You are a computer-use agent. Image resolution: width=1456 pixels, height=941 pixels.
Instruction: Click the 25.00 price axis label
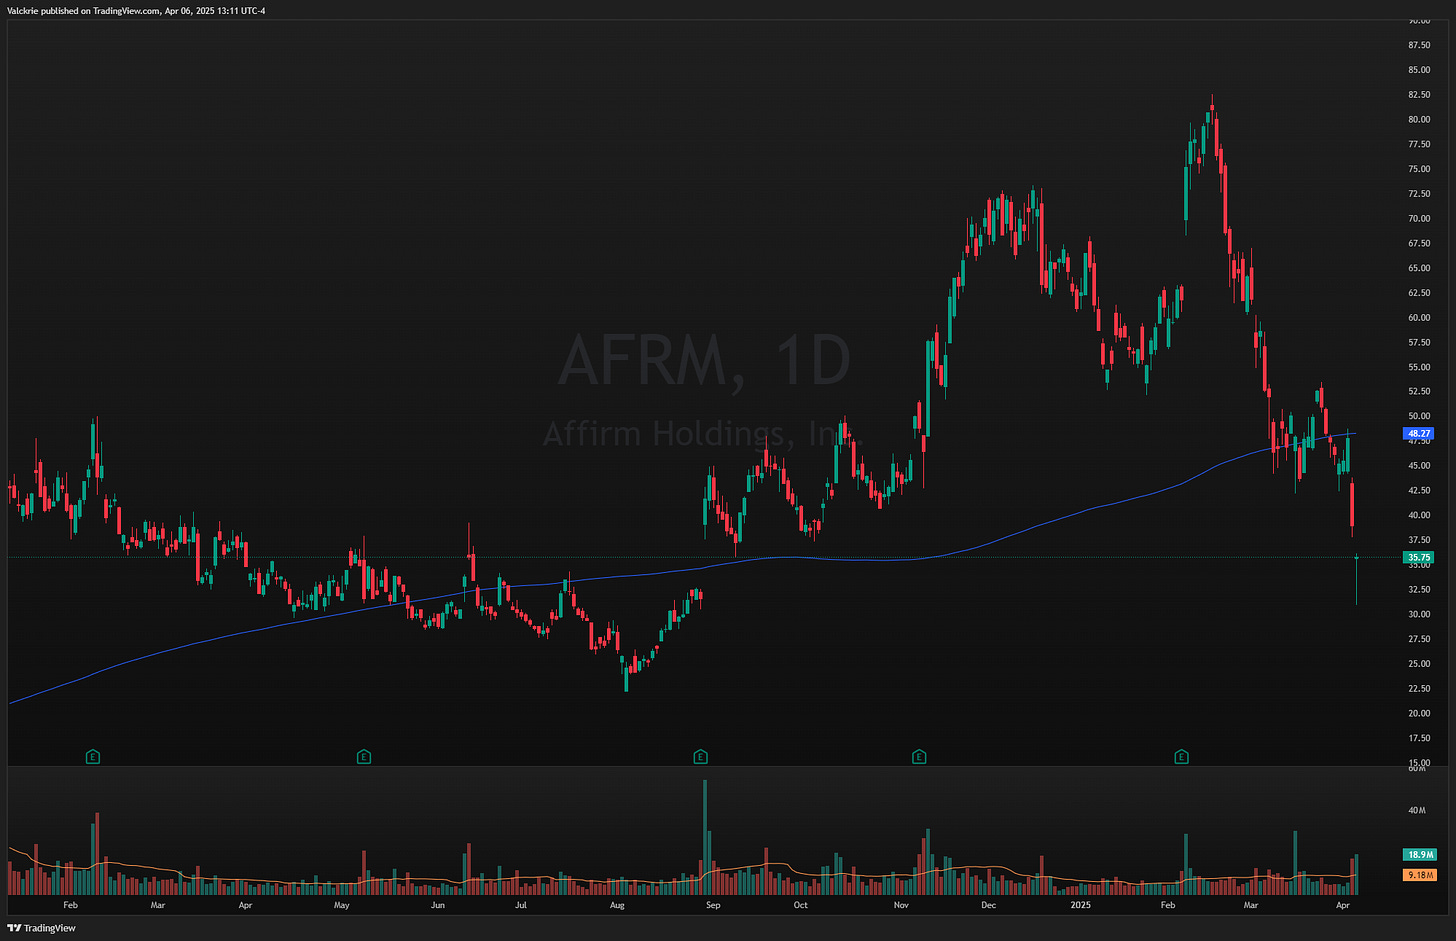1419,664
